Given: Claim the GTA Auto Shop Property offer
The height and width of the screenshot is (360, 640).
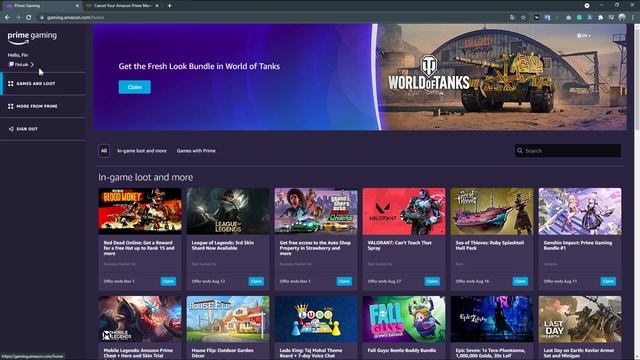Looking at the screenshot, I should tap(344, 281).
